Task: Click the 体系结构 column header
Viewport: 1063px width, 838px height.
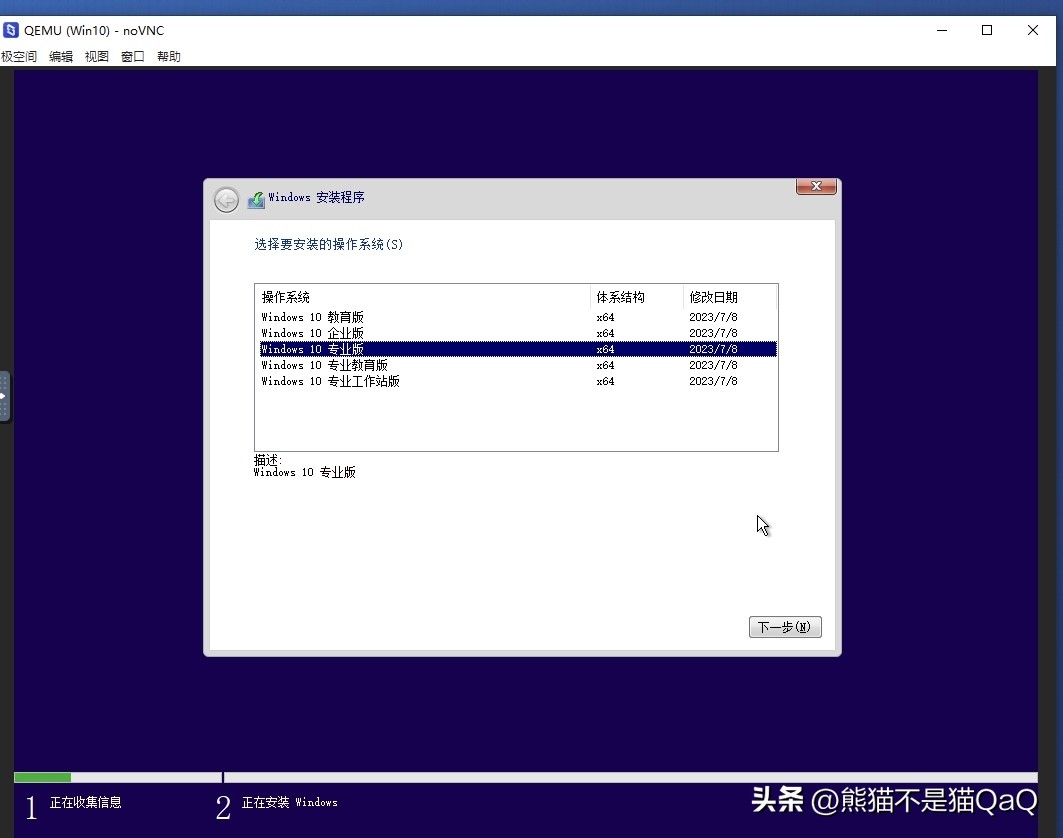Action: (637, 297)
